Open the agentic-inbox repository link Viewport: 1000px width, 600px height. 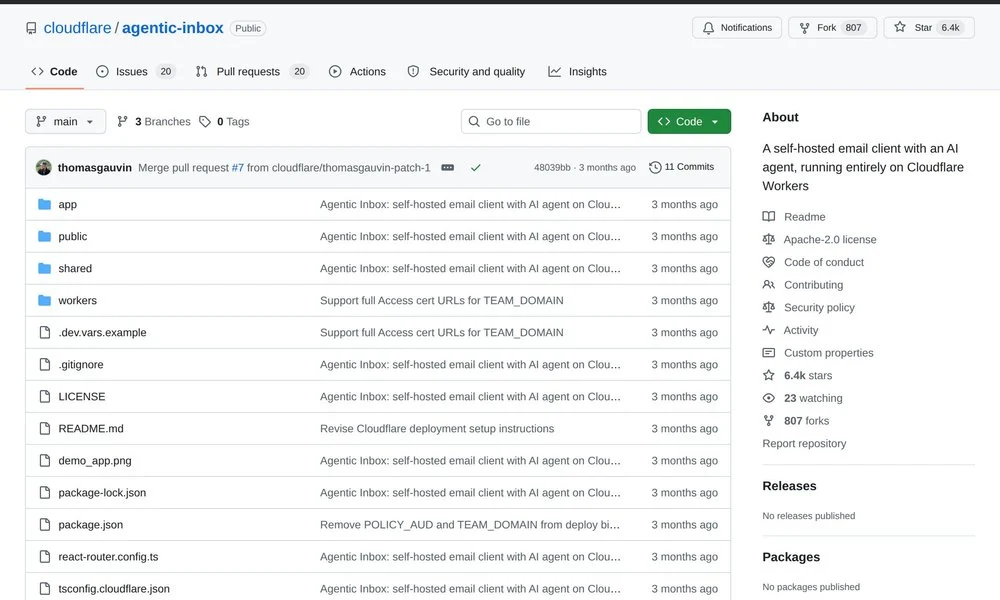click(x=173, y=28)
